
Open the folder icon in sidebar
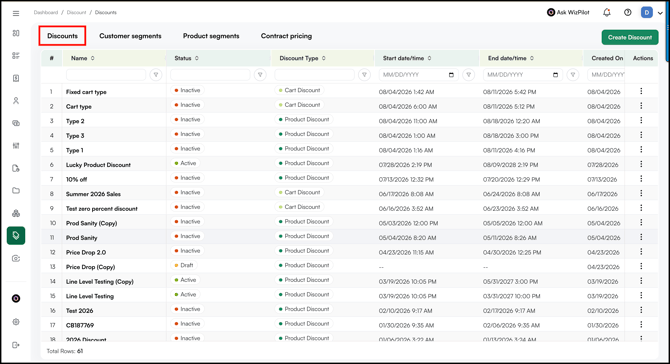16,191
